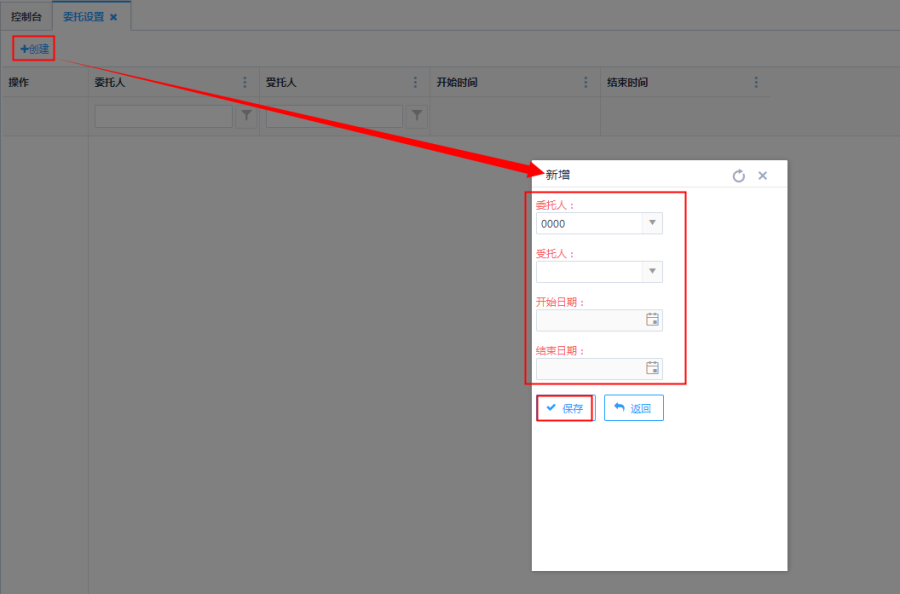Click the 创建 create button

pyautogui.click(x=34, y=48)
